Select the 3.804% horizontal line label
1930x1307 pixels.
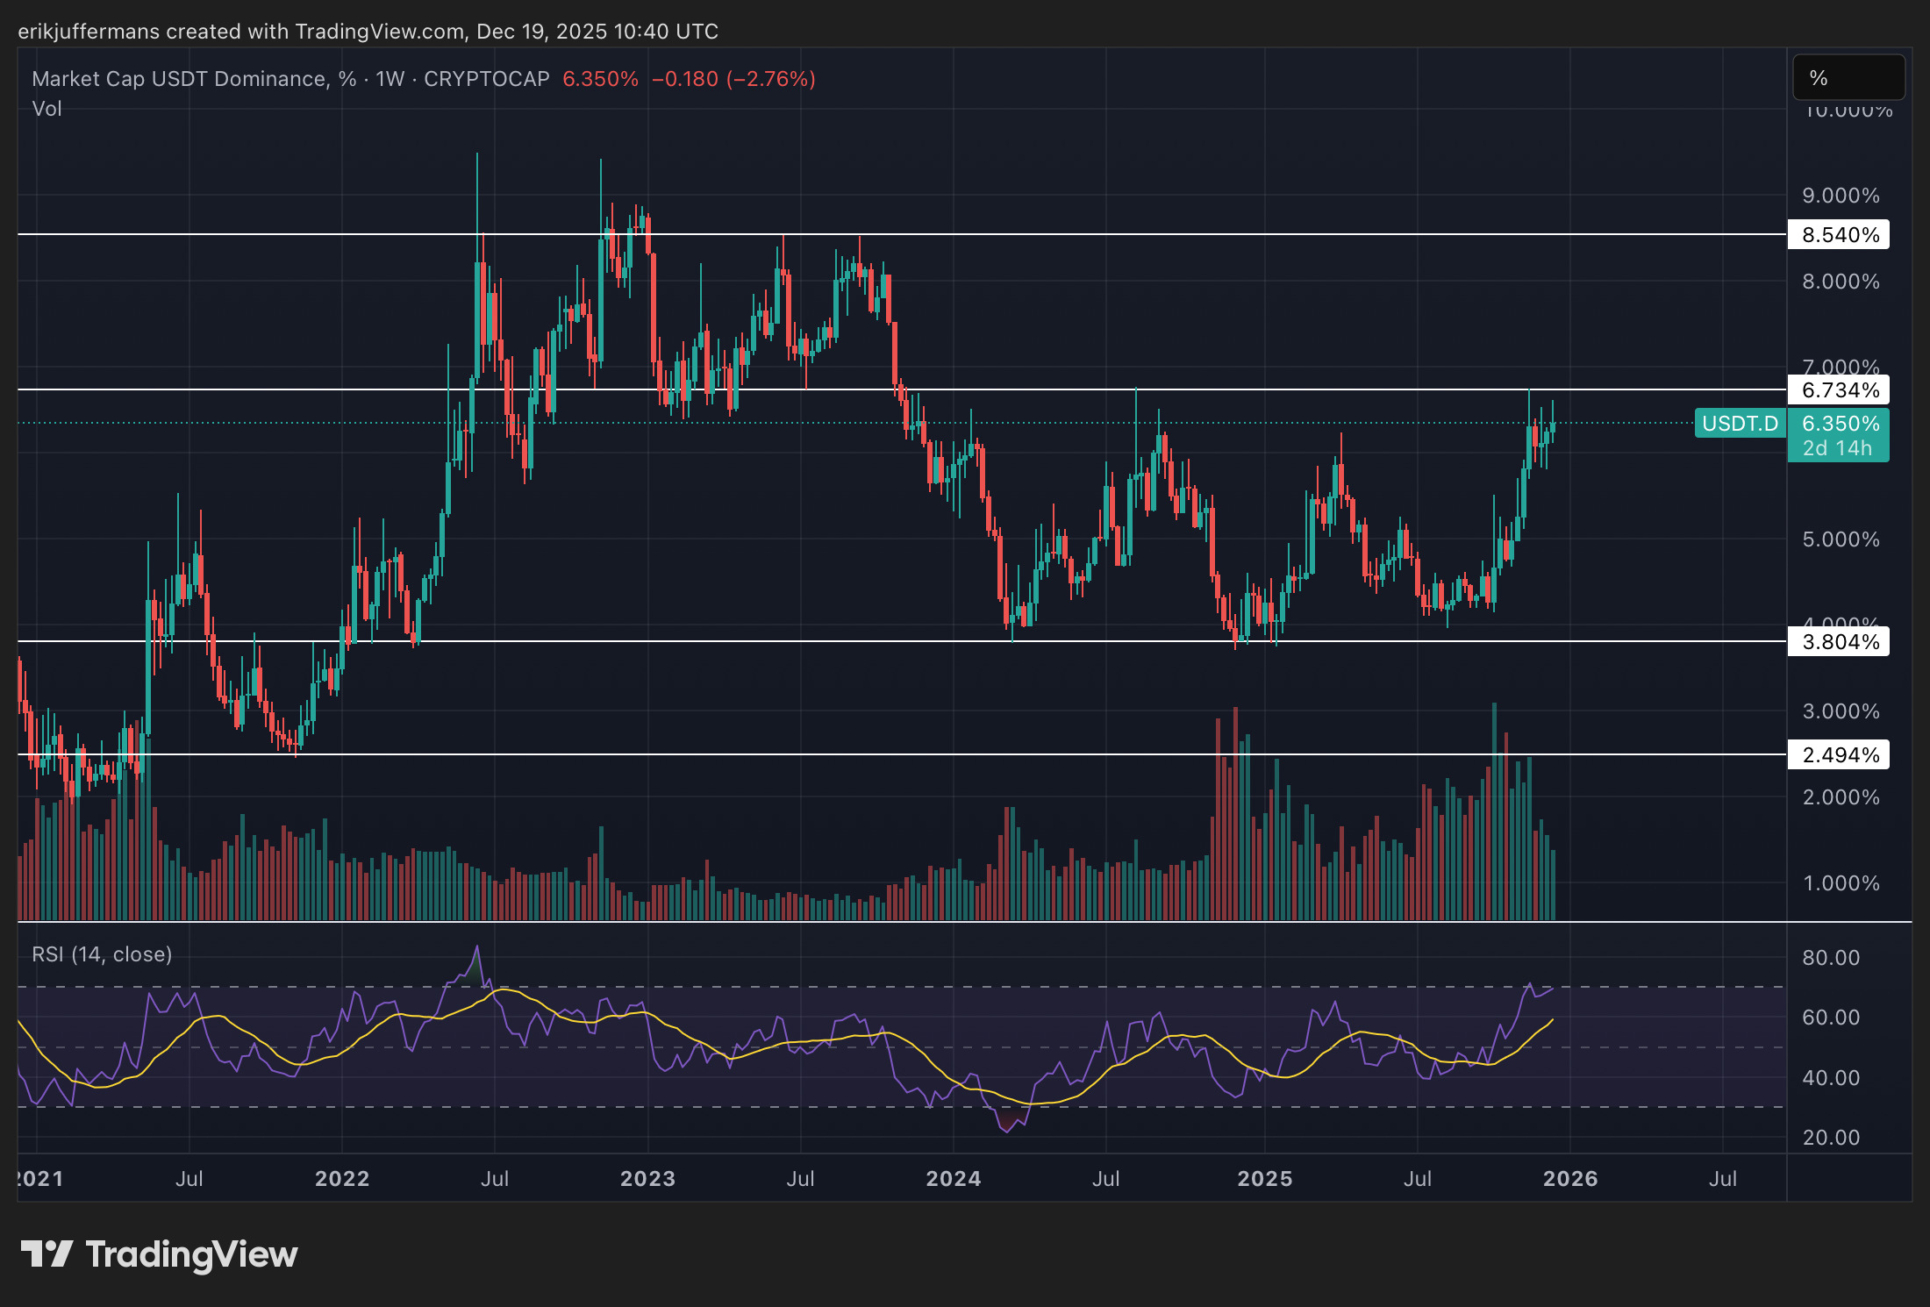click(x=1838, y=642)
